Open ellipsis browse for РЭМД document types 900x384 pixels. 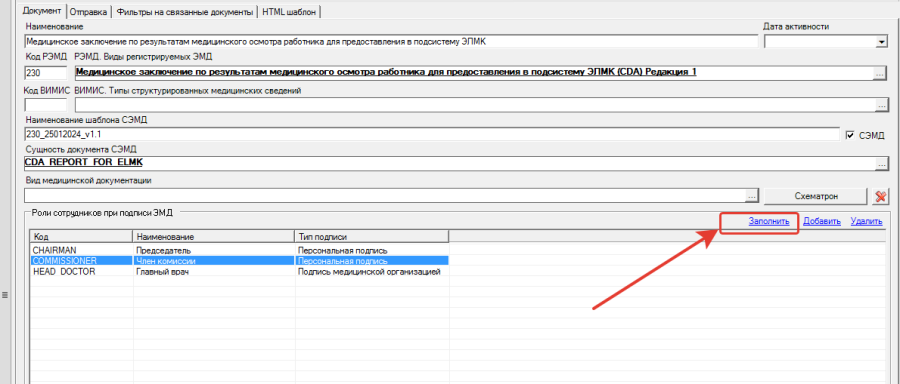pyautogui.click(x=879, y=73)
